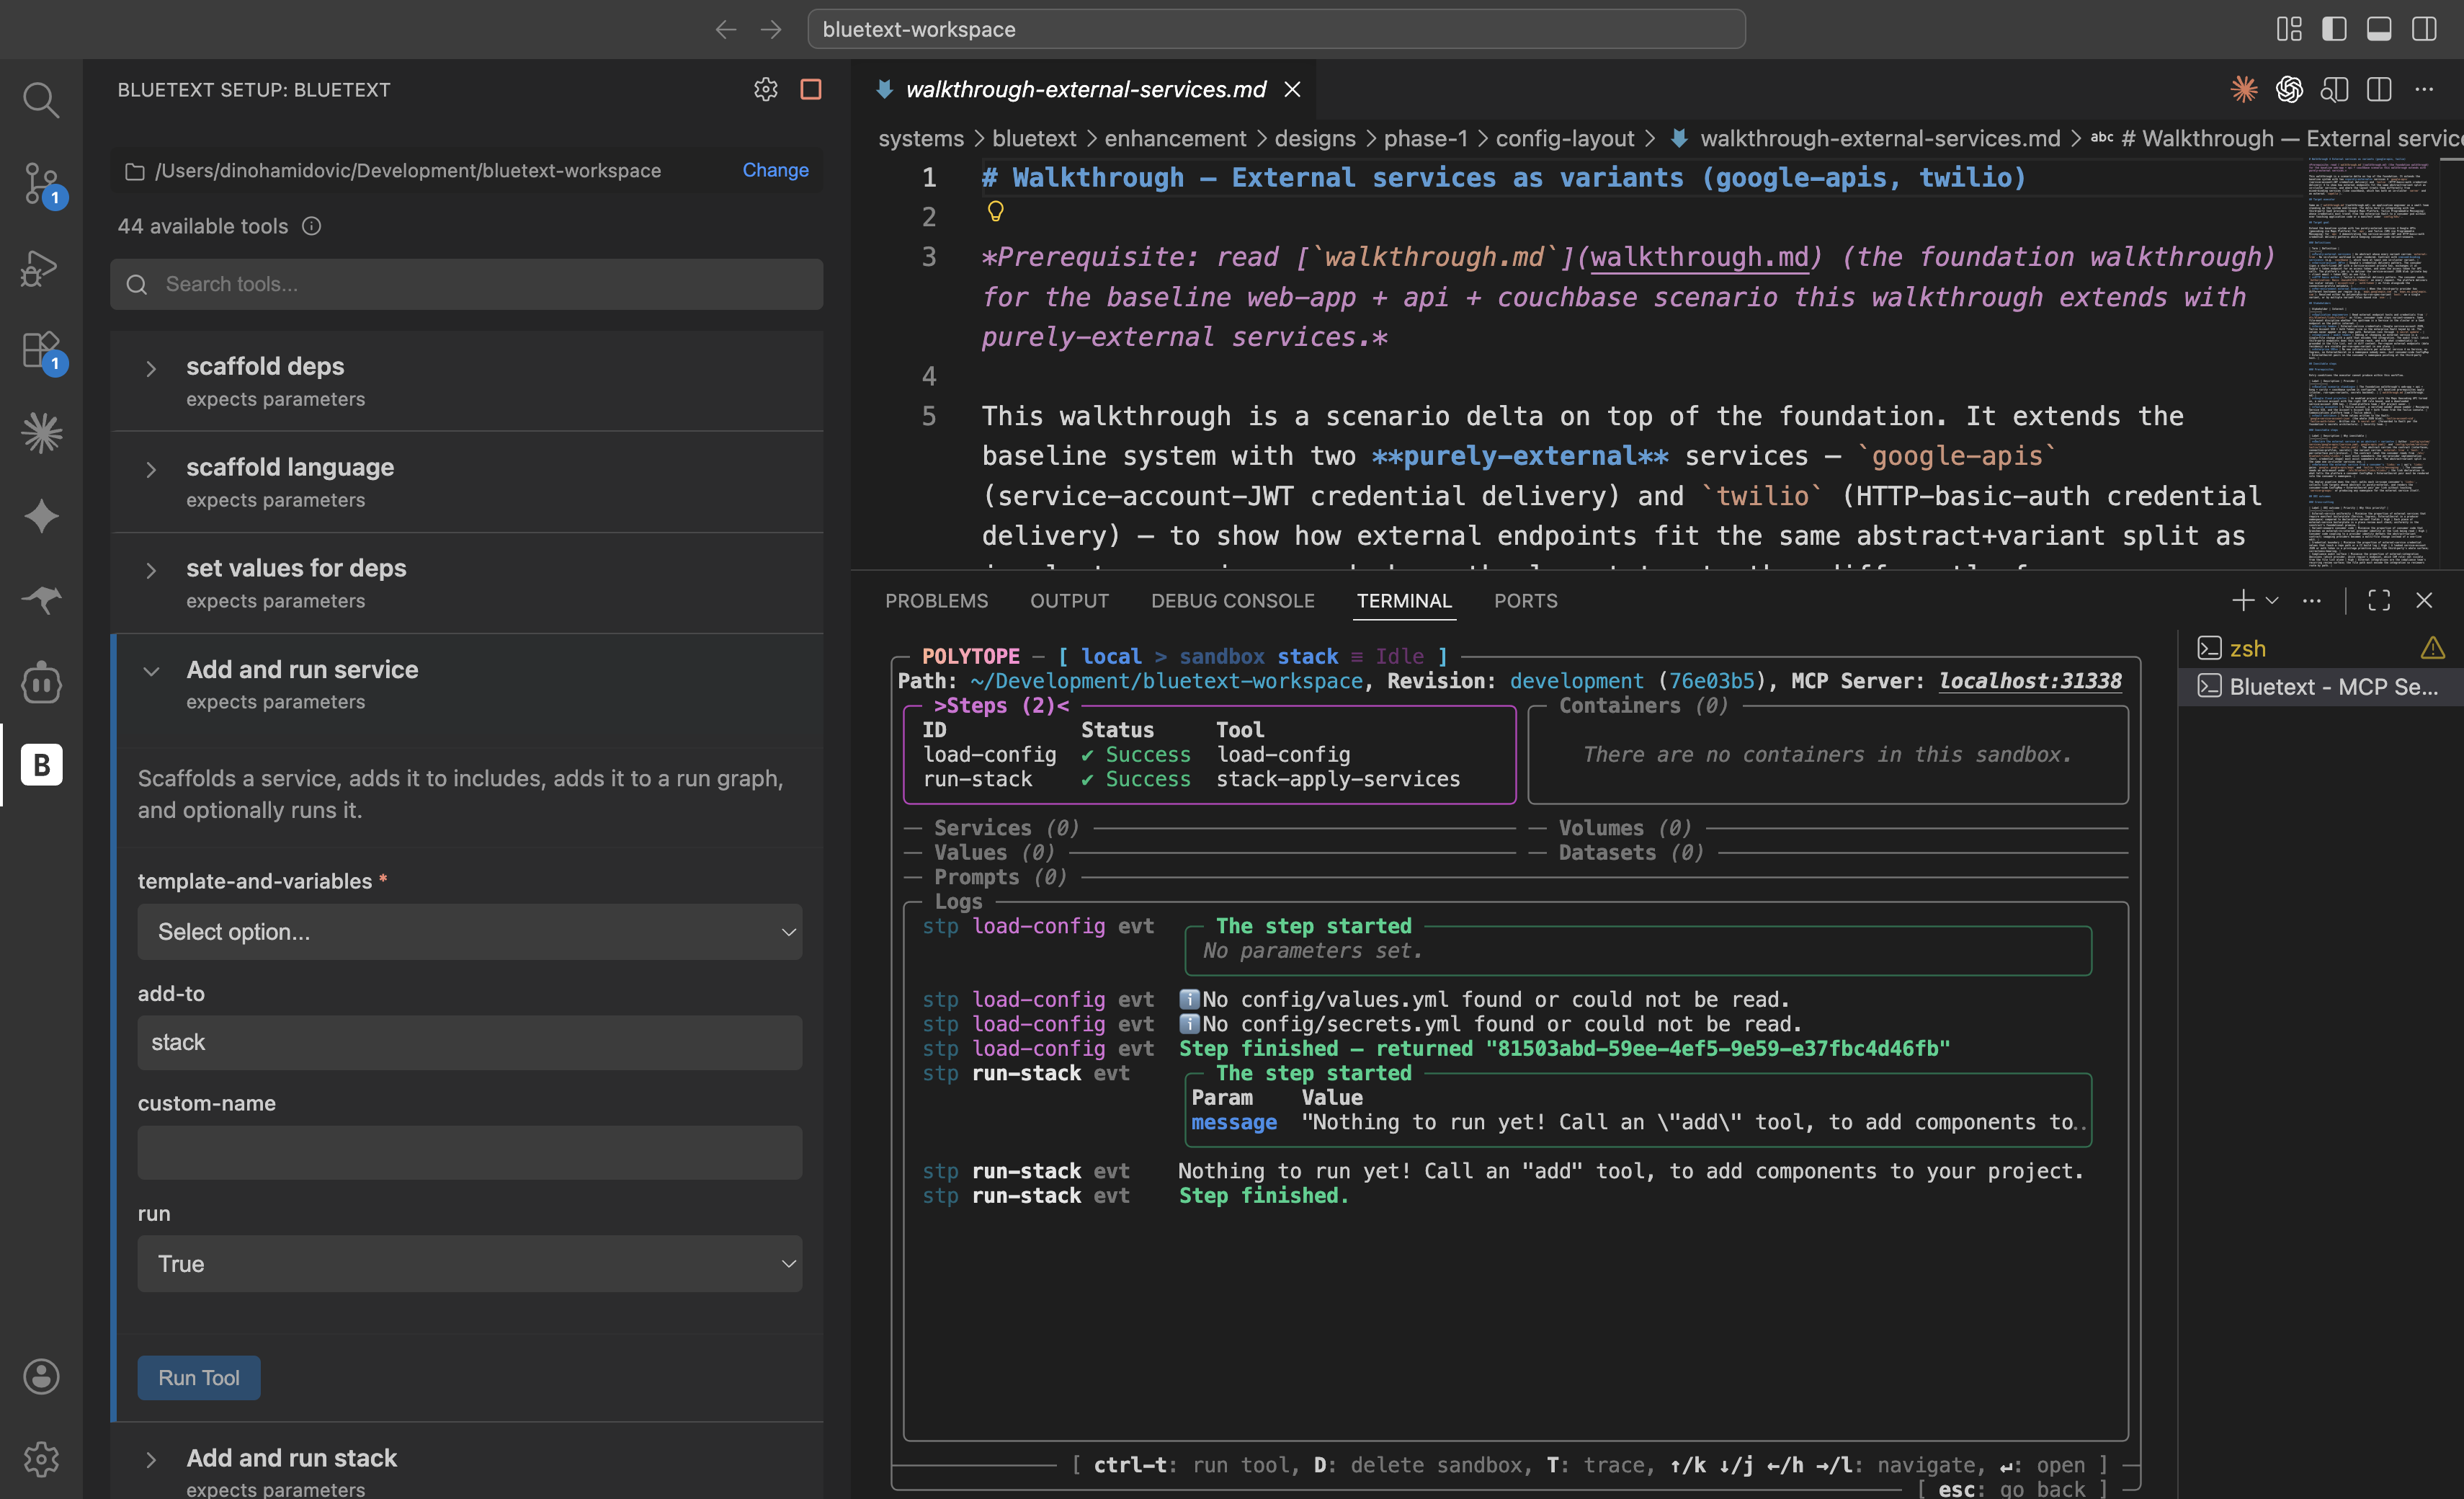Open the sparkle icon in activity bar
Viewport: 2464px width, 1499px height.
[41, 516]
